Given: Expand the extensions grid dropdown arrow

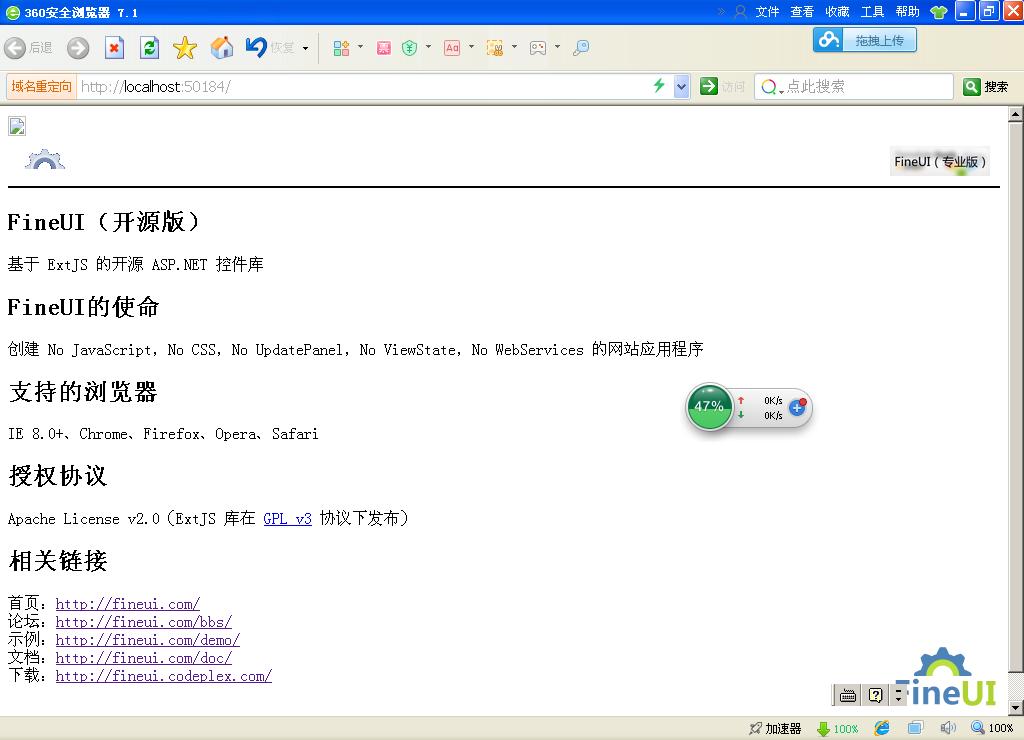Looking at the screenshot, I should click(360, 47).
